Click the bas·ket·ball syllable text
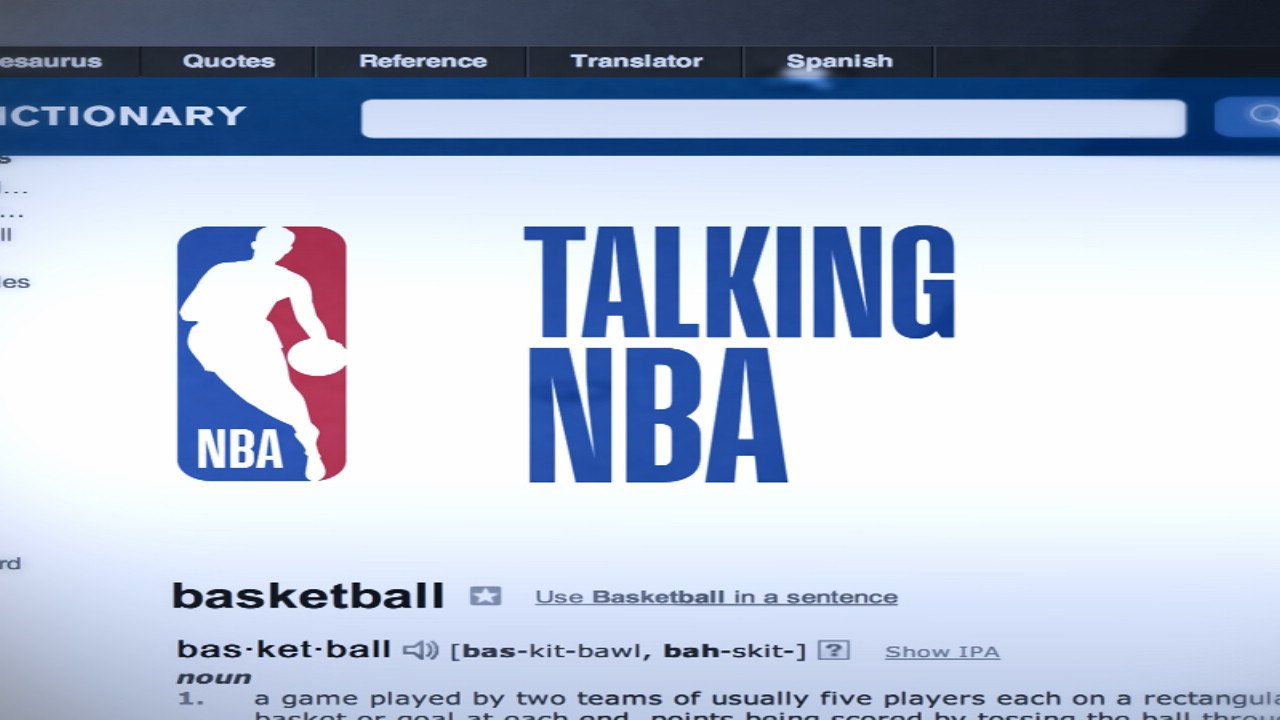Viewport: 1280px width, 720px height. coord(284,650)
